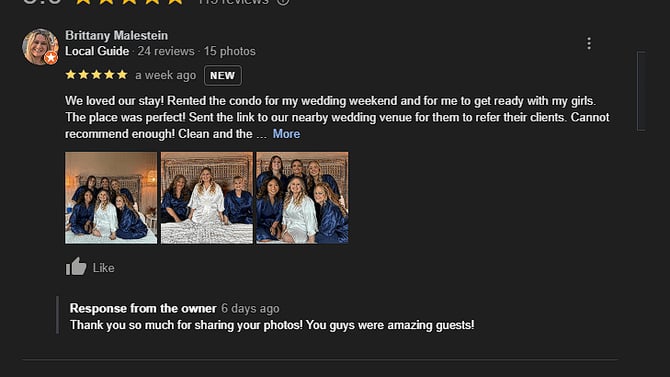This screenshot has height=377, width=670.
Task: Click the NEW badge next to the timestamp
Action: pos(223,76)
